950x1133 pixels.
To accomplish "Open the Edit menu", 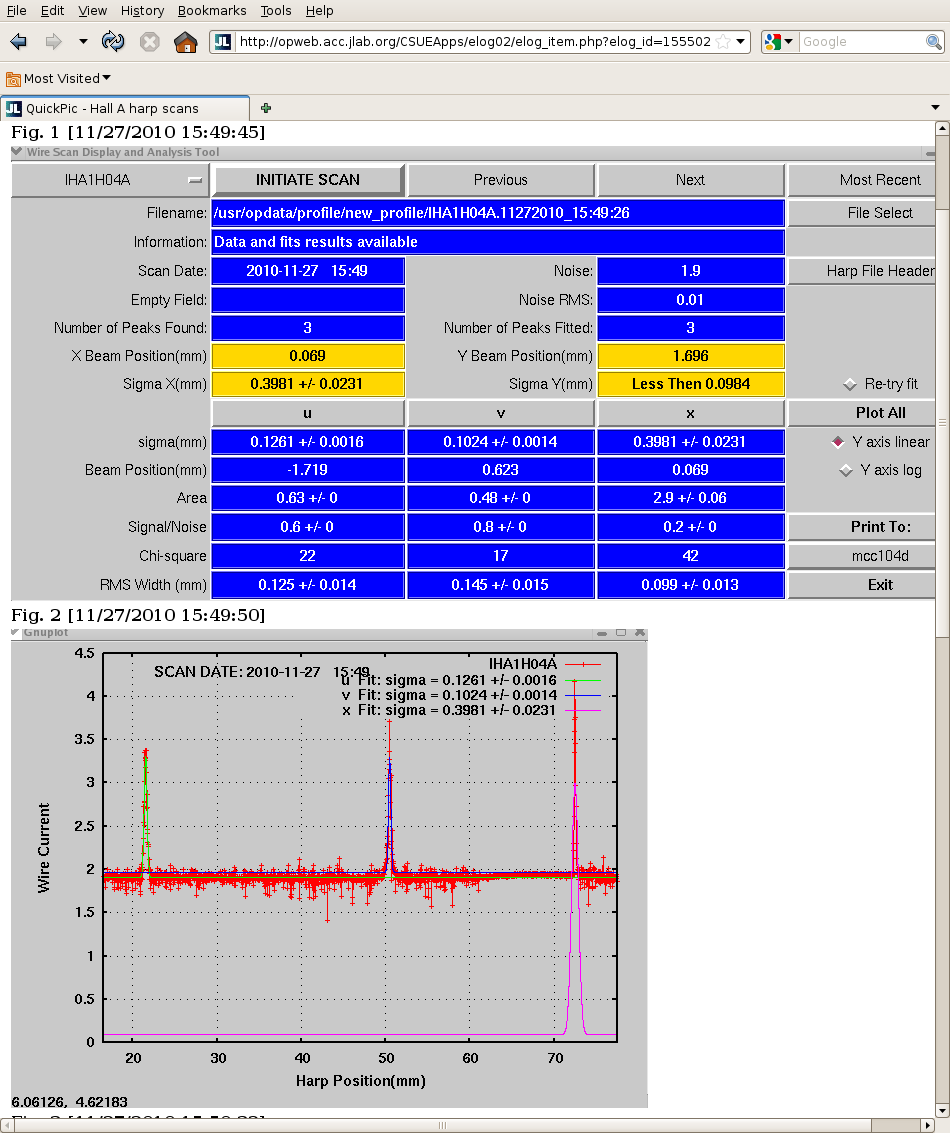I will 52,11.
